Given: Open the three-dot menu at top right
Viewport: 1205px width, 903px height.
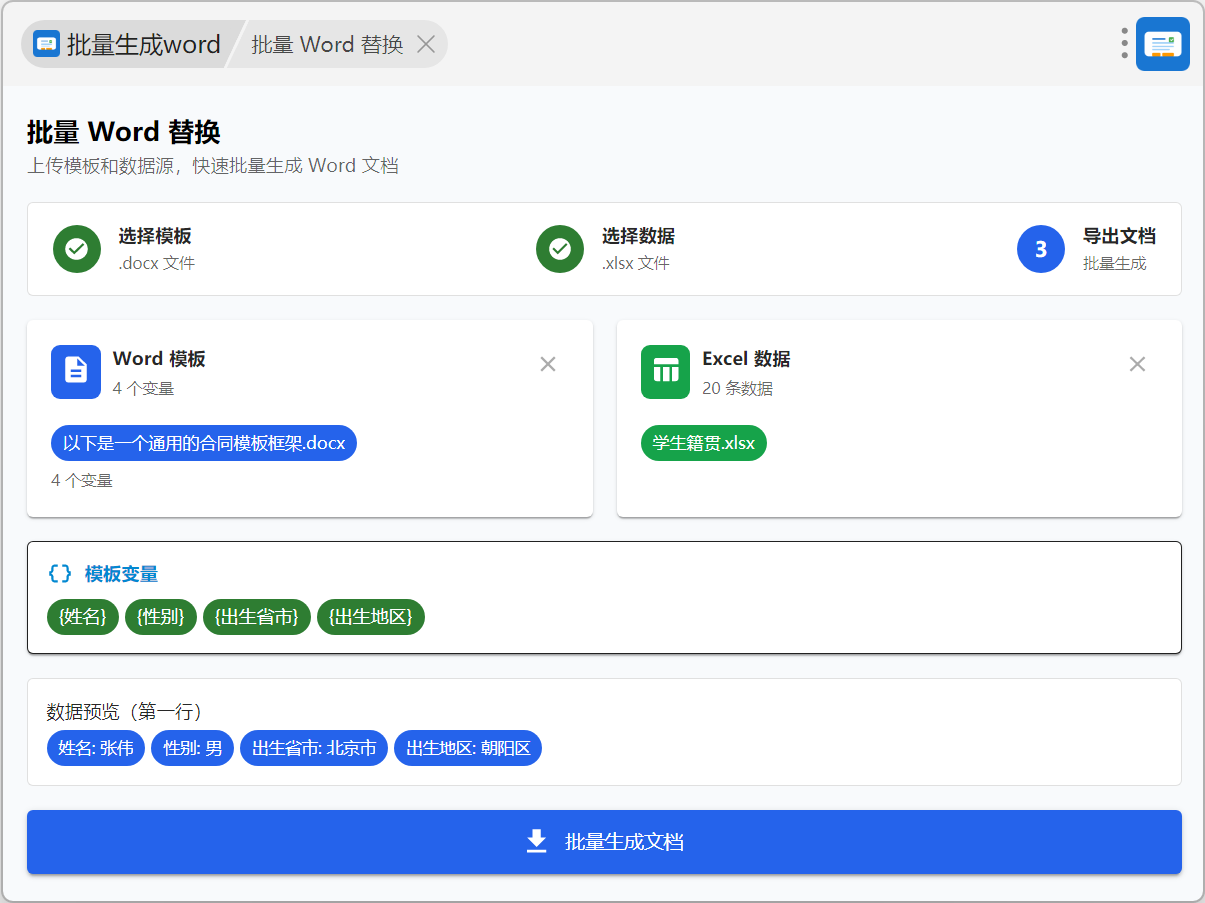Looking at the screenshot, I should (1124, 44).
